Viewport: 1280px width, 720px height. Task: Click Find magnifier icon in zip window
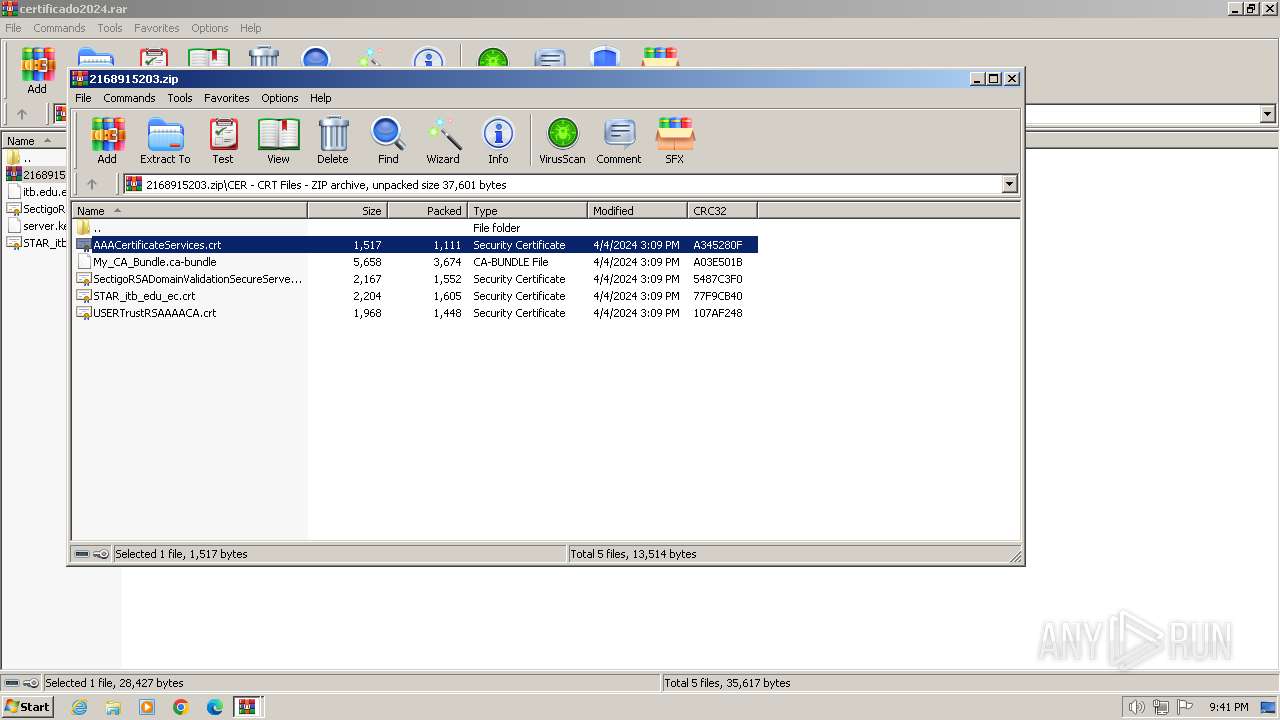[x=388, y=140]
